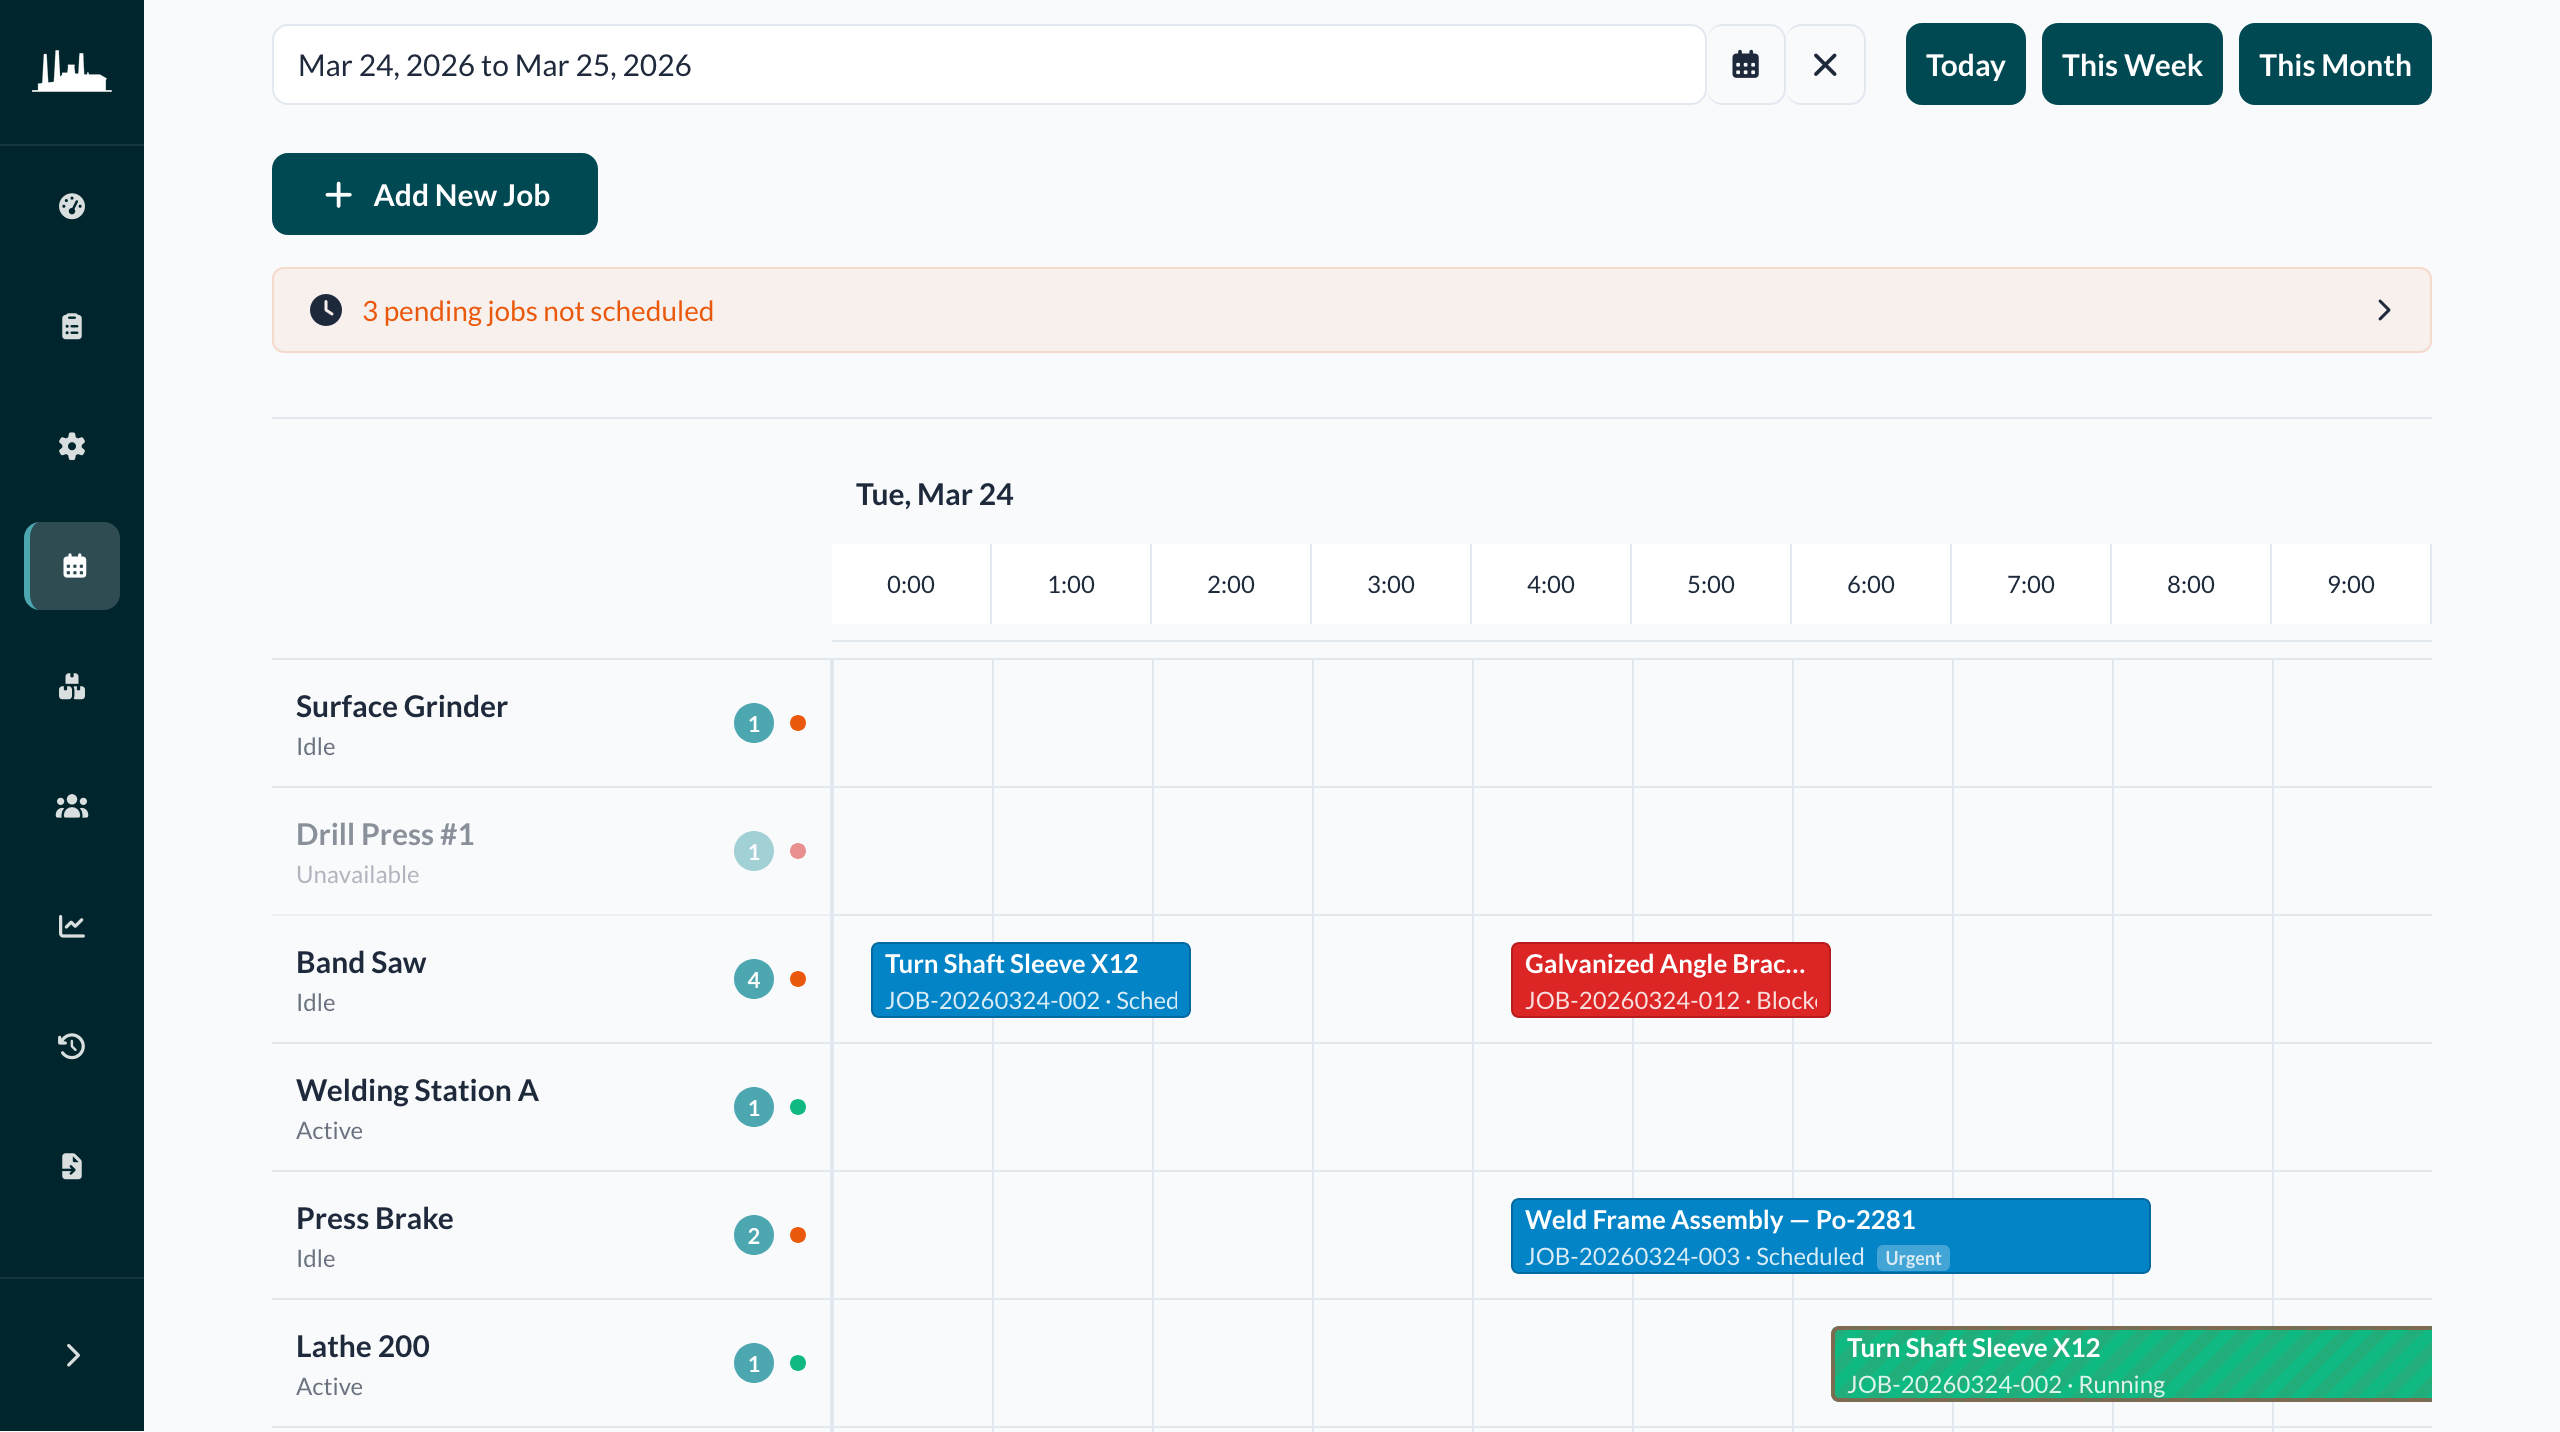Viewport: 2560px width, 1432px height.
Task: Clear the date range with the X button
Action: point(1824,64)
